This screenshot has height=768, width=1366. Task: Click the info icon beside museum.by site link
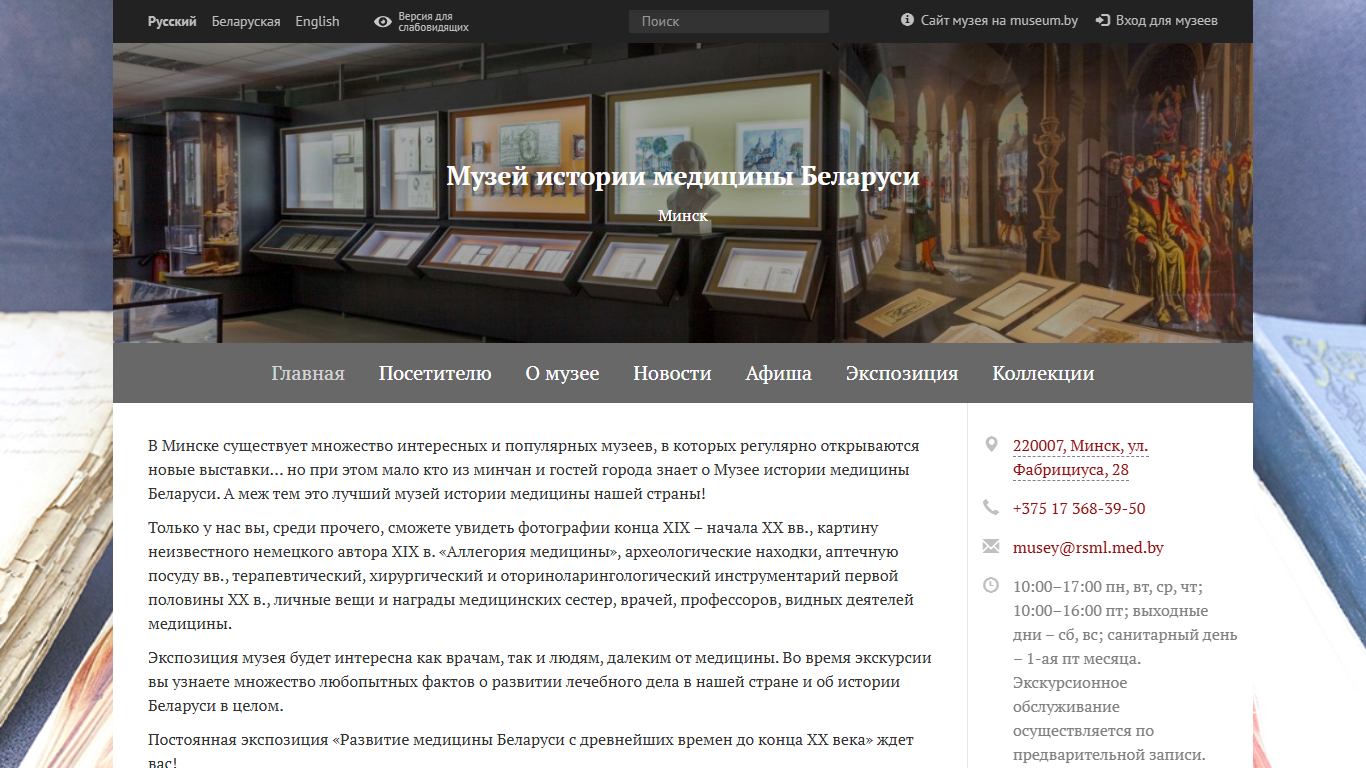pyautogui.click(x=907, y=20)
